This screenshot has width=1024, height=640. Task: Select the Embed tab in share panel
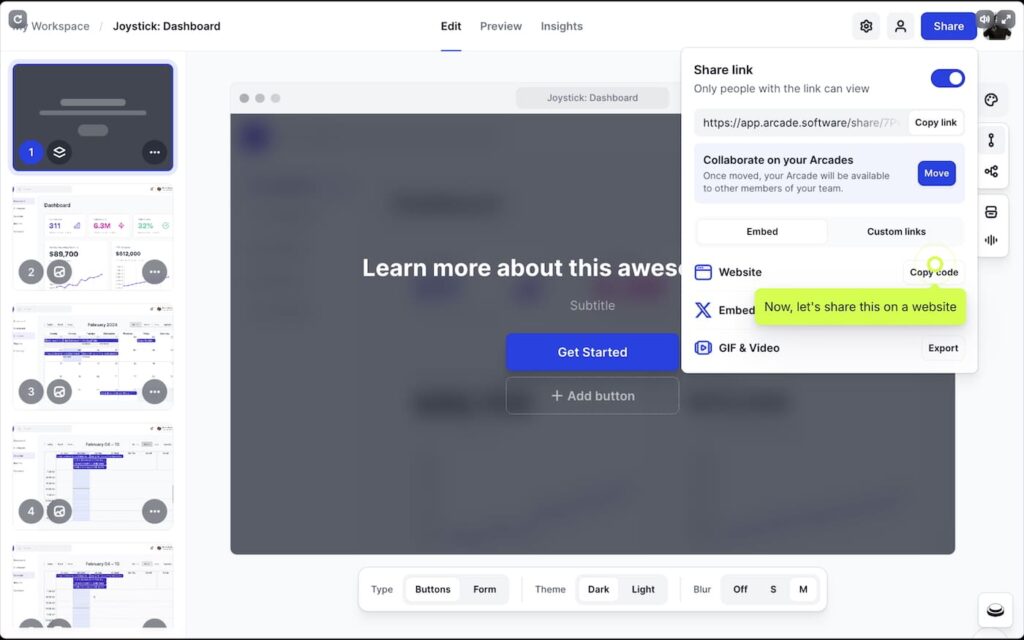point(762,232)
